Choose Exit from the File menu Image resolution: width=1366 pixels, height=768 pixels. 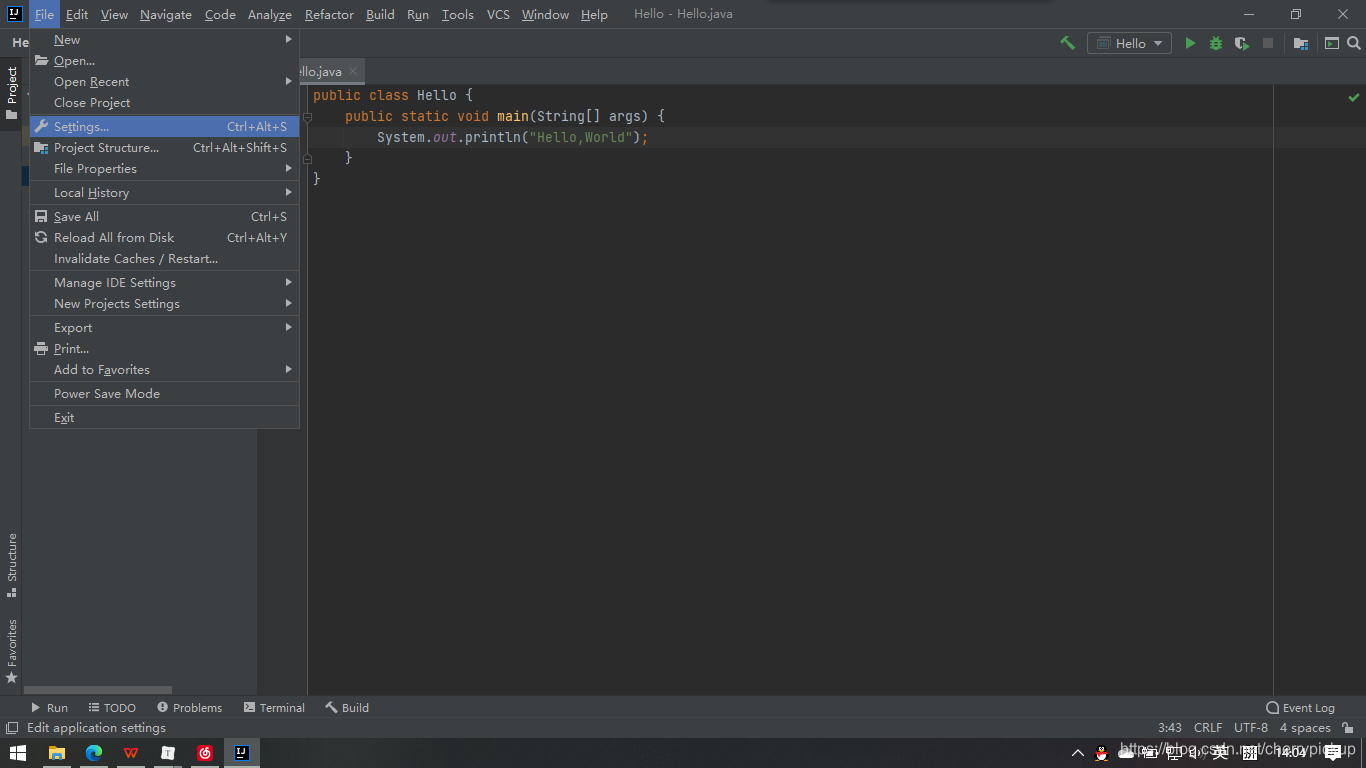[x=164, y=418]
